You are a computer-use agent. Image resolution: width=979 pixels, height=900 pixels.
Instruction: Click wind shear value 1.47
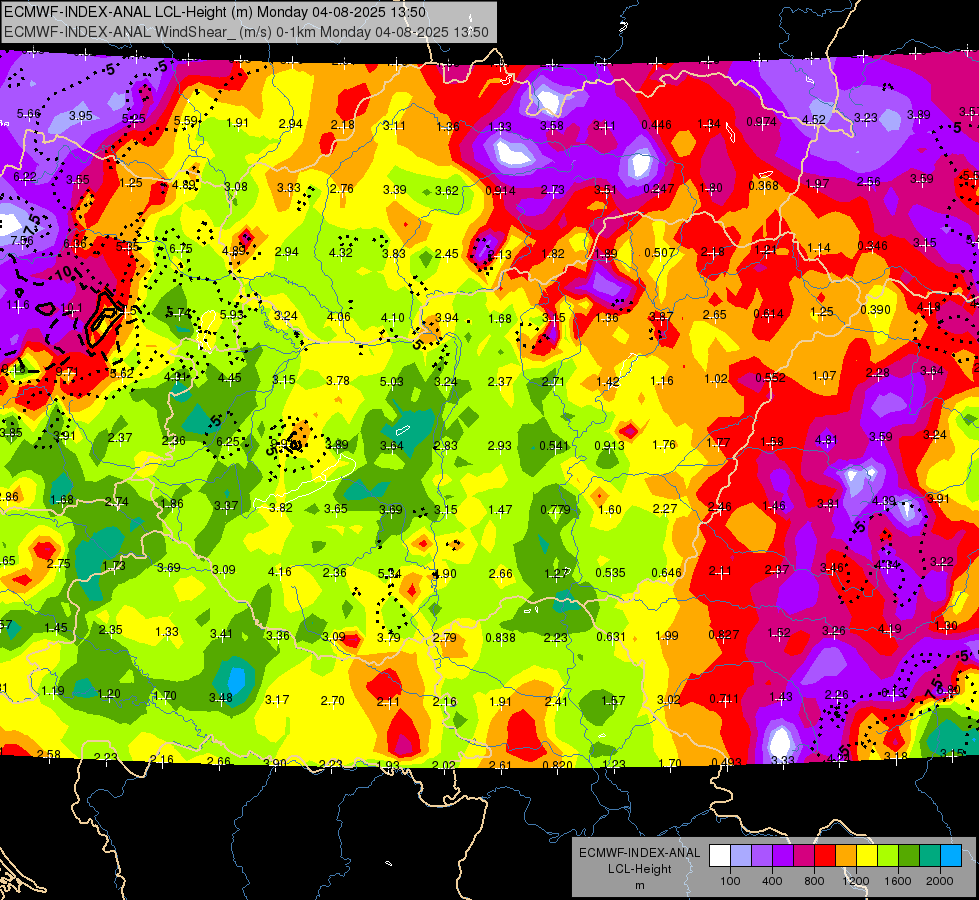[500, 510]
